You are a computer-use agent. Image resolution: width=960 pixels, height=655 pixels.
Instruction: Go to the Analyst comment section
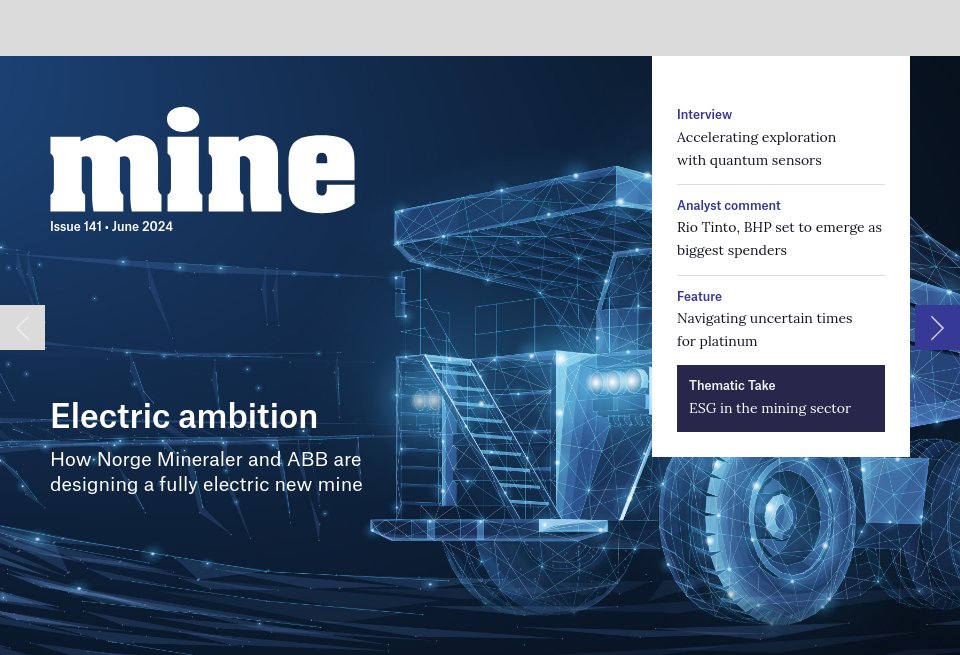(728, 205)
